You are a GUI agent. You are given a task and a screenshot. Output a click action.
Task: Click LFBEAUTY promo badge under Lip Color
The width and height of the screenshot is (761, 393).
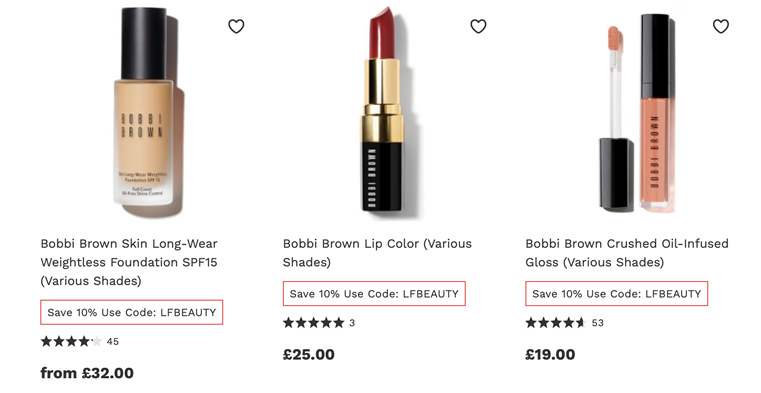coord(374,294)
